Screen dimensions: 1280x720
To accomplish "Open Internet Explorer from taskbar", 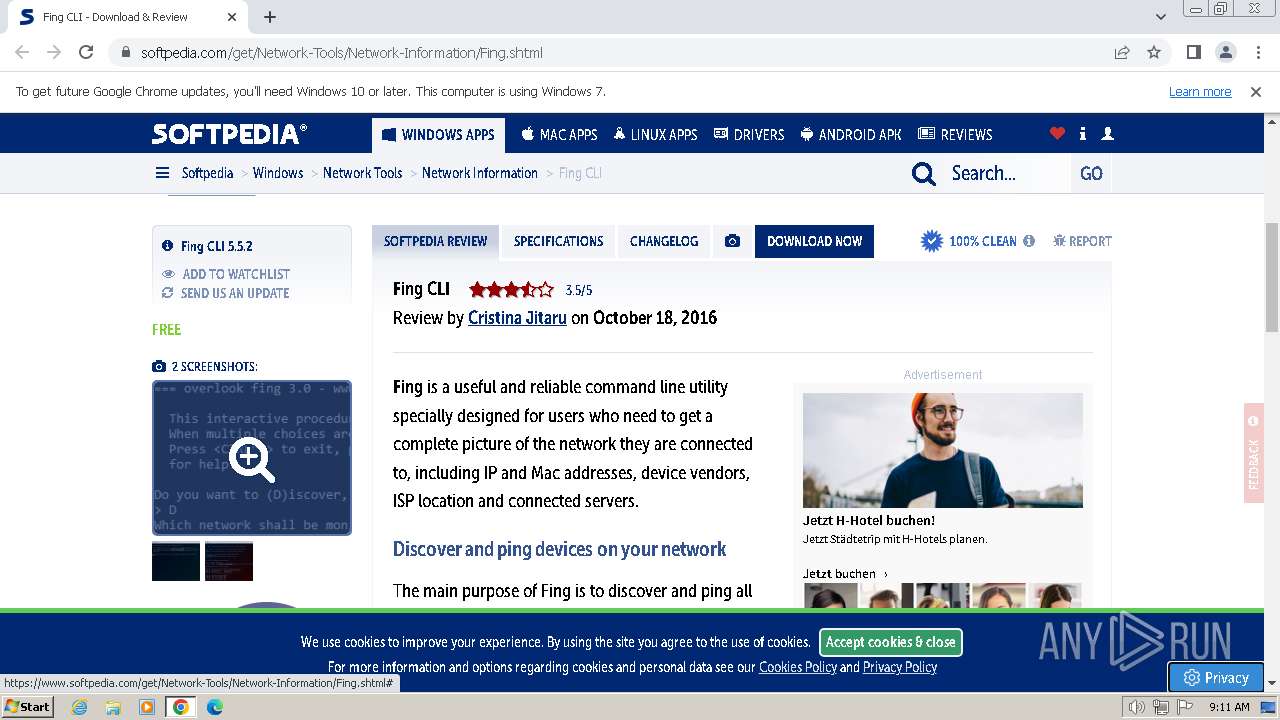I will (79, 707).
